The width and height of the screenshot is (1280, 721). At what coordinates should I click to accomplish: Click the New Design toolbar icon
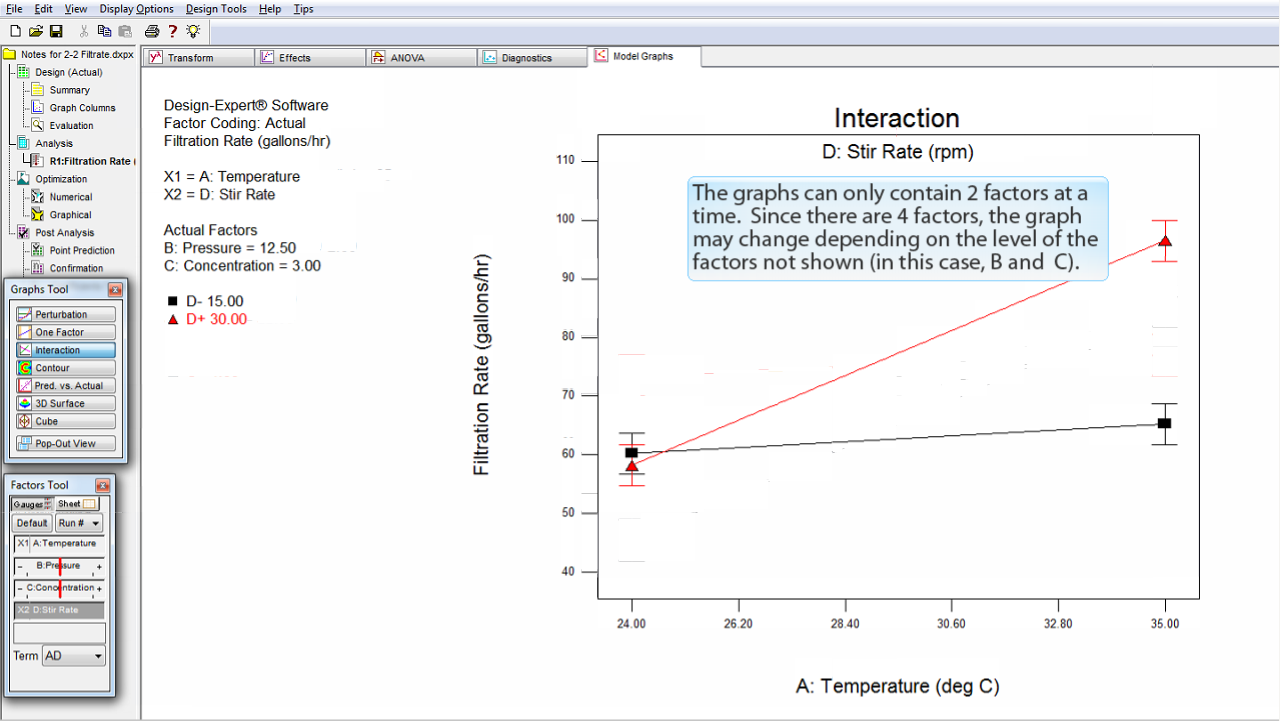click(x=16, y=32)
